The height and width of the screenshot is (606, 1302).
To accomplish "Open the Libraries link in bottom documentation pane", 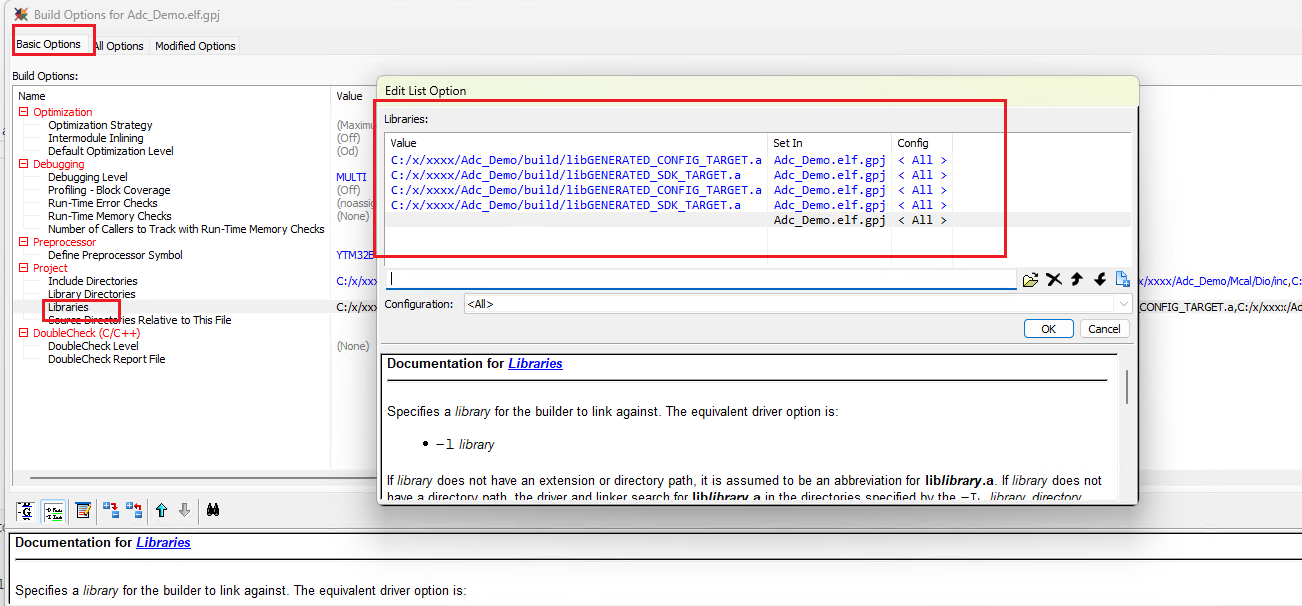I will click(163, 543).
